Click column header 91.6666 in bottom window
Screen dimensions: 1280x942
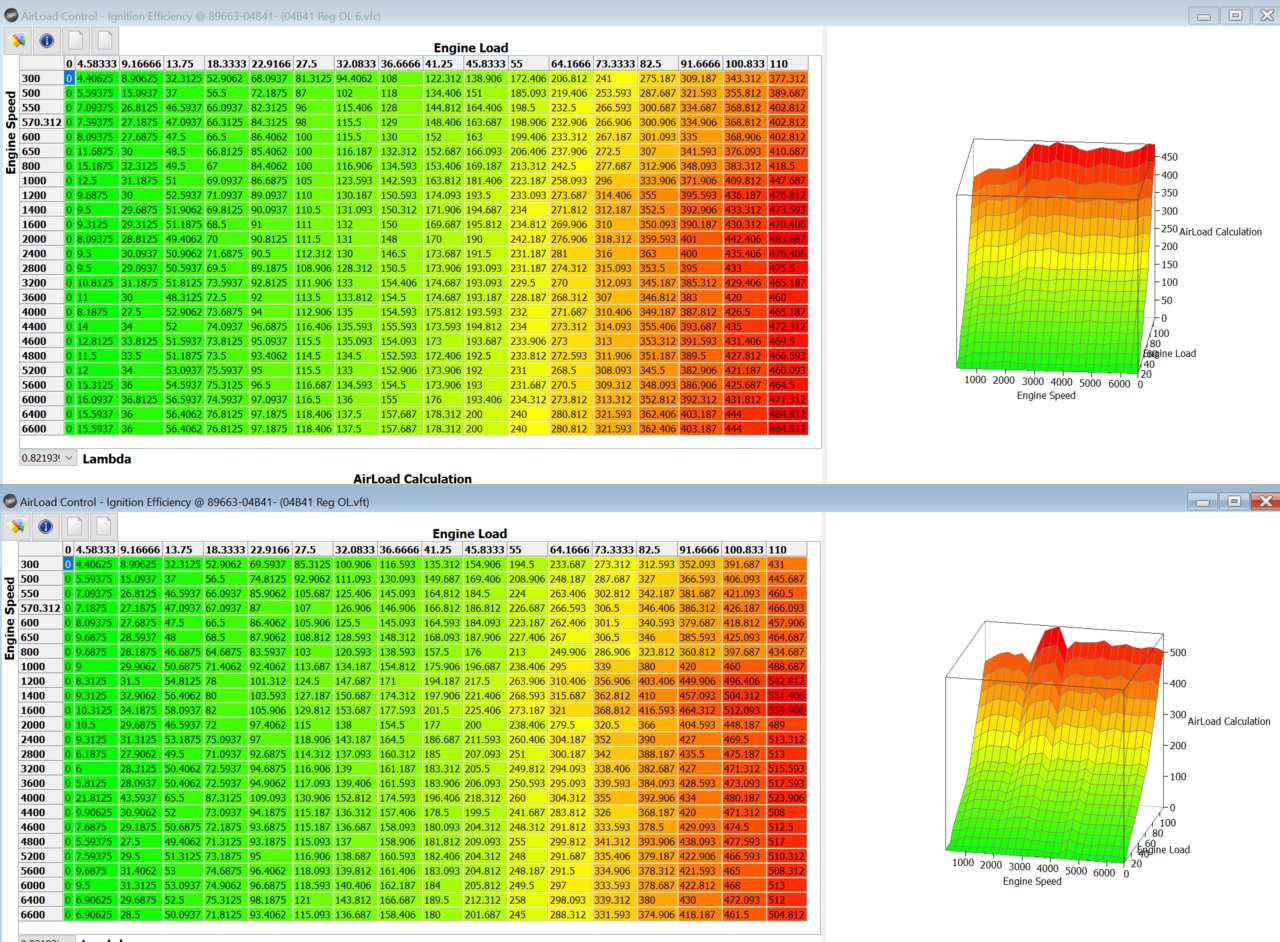pyautogui.click(x=701, y=550)
